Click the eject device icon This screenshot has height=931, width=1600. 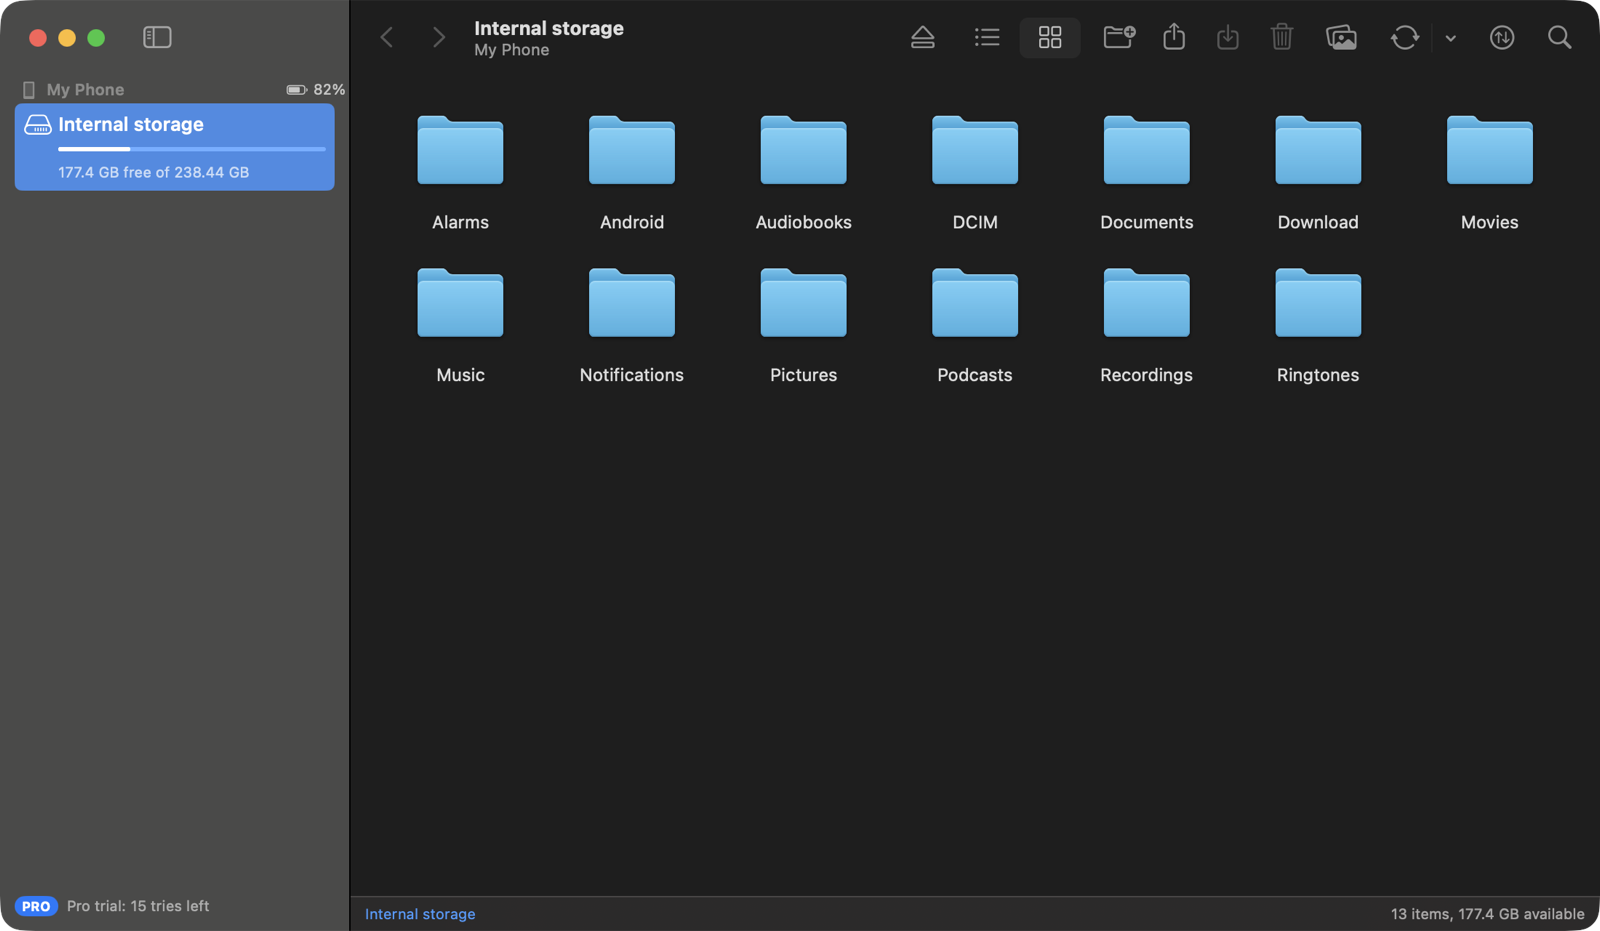[x=922, y=38]
